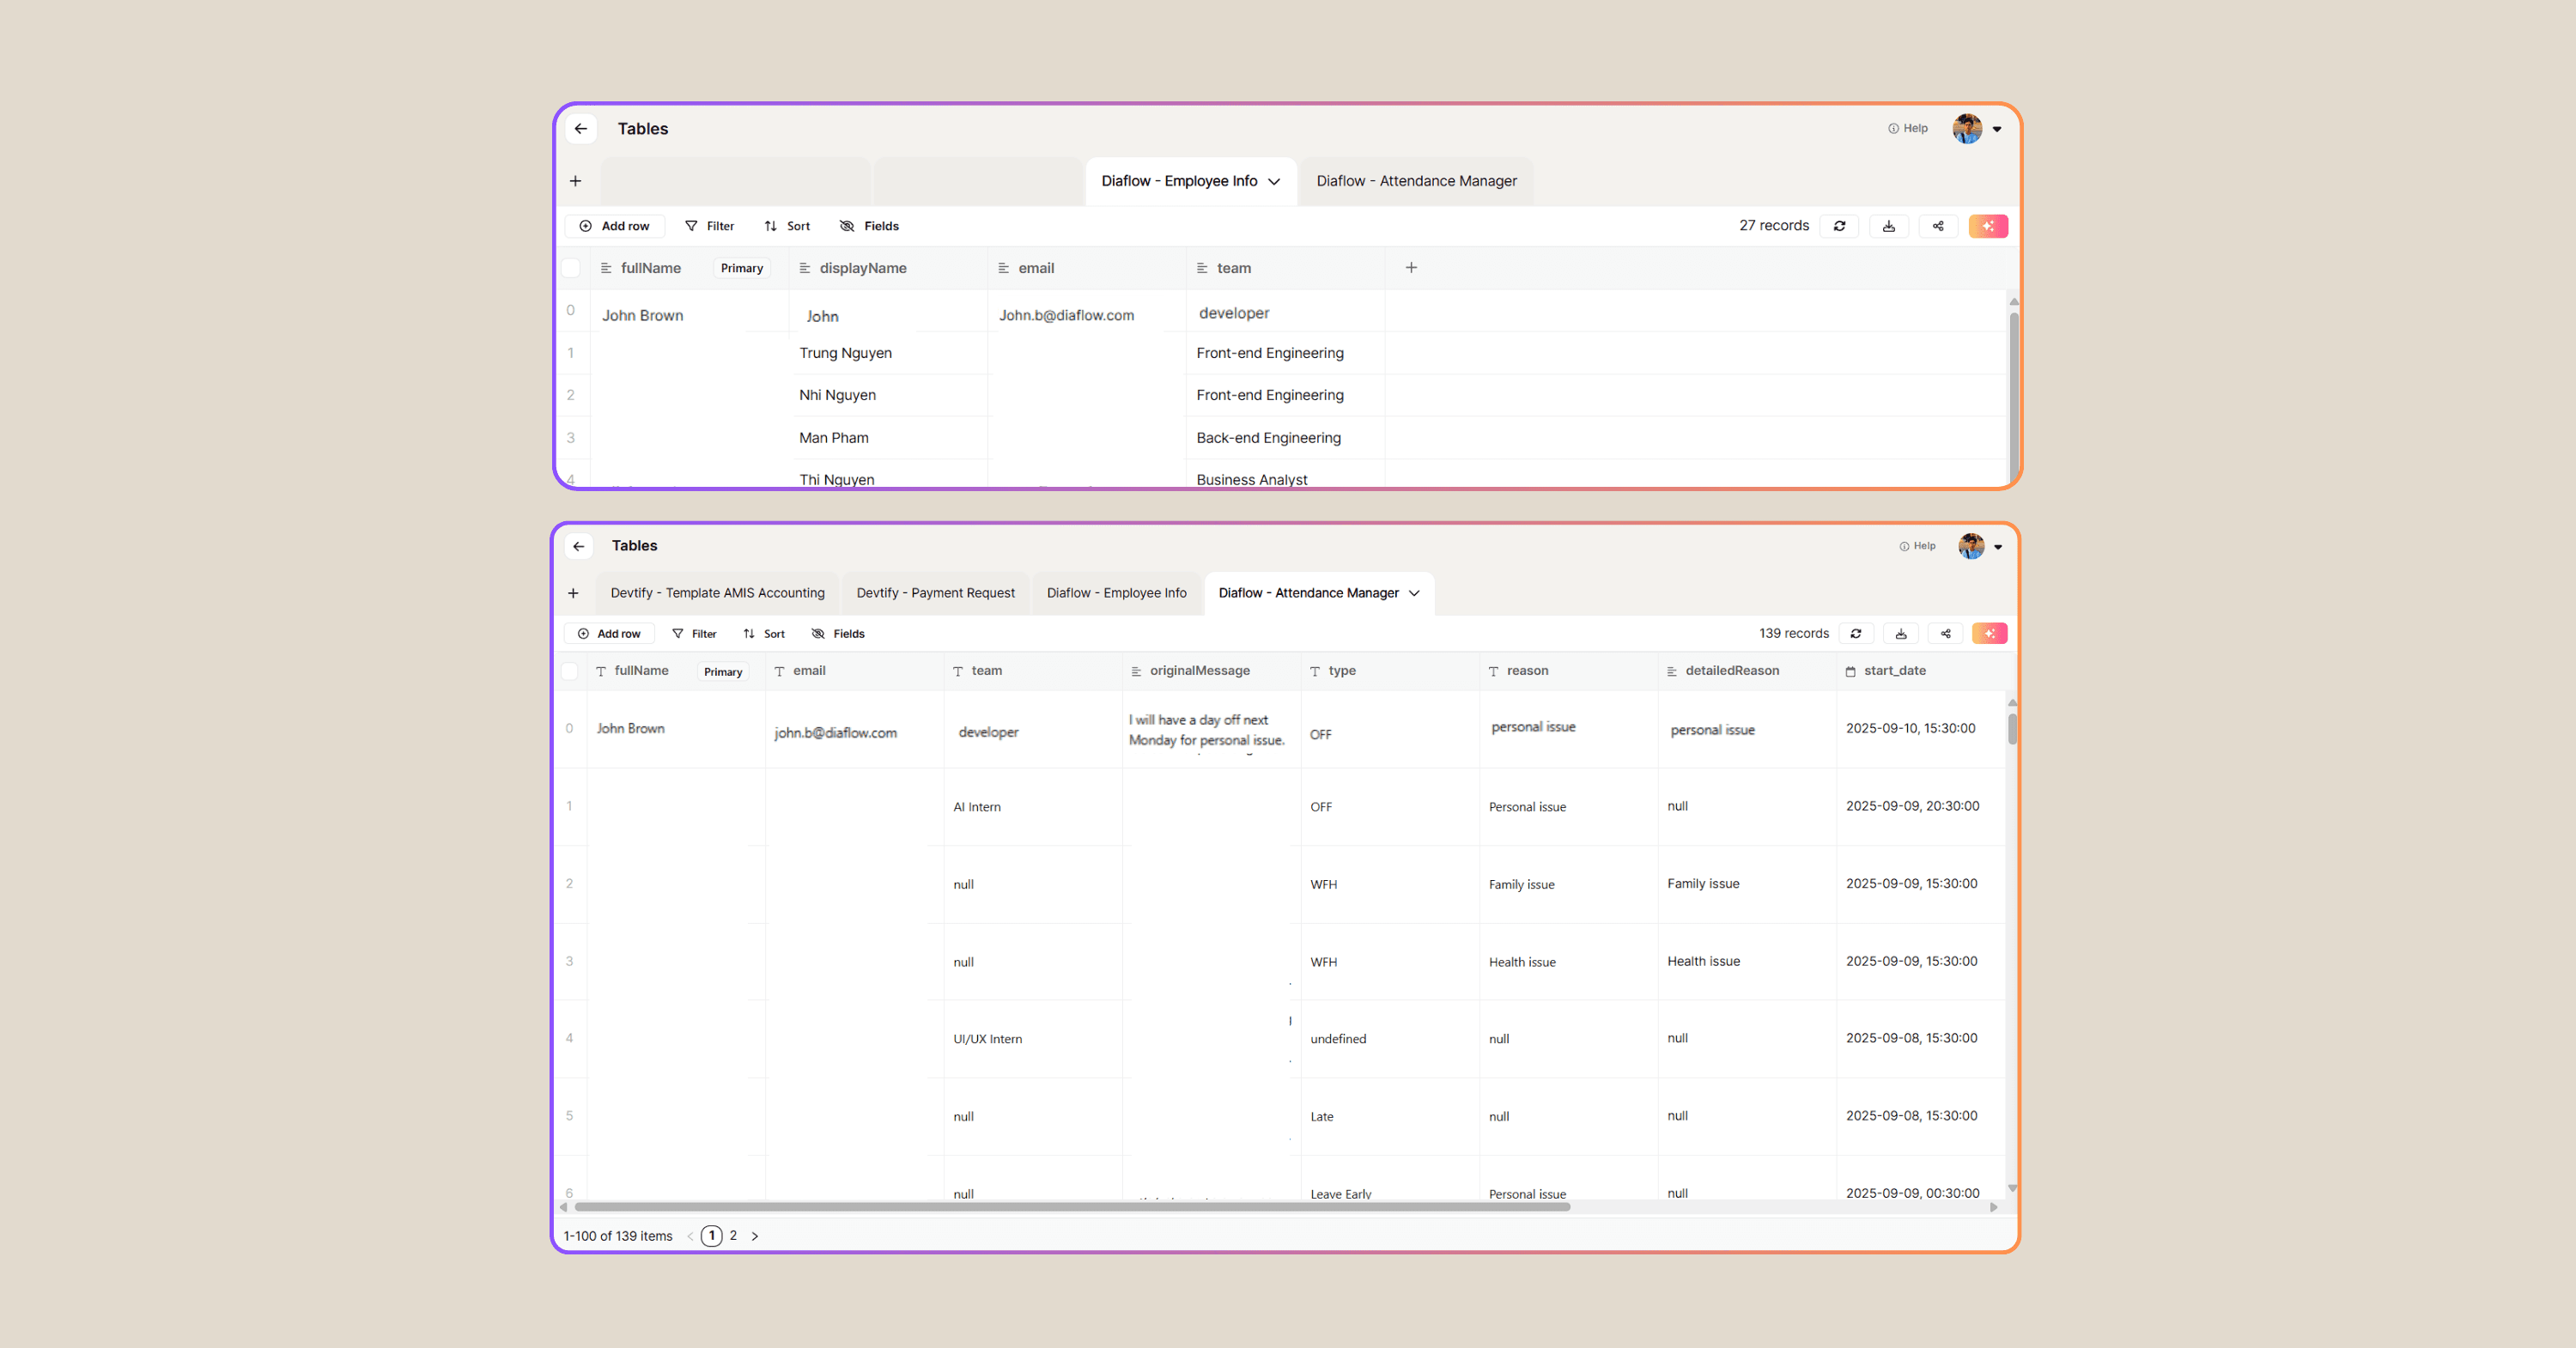
Task: Toggle select-all checkbox in Attendance Manager header
Action: (570, 671)
